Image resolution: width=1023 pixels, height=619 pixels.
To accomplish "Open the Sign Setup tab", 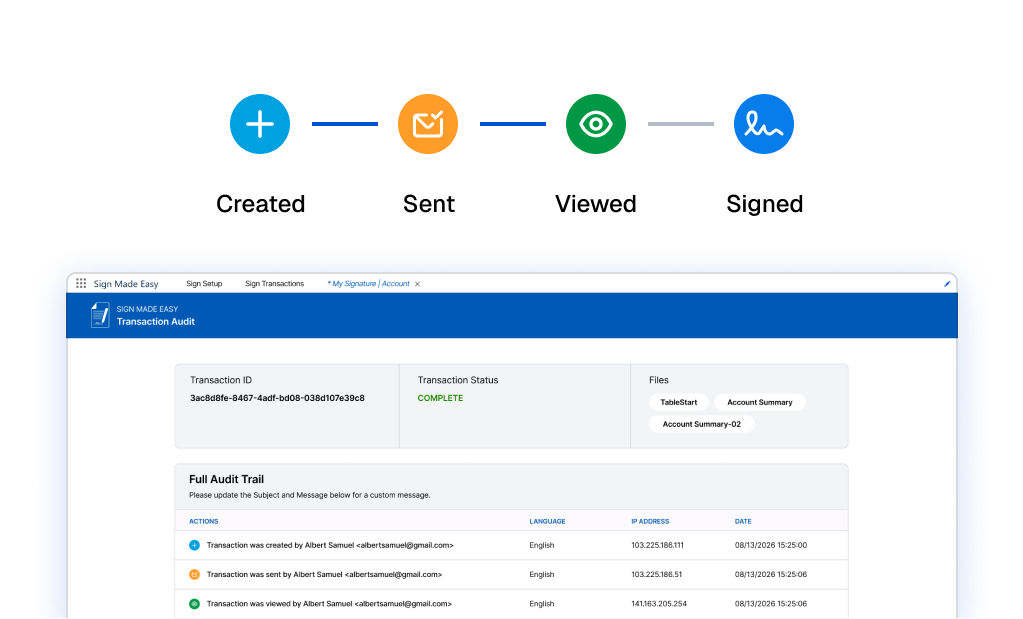I will 204,284.
